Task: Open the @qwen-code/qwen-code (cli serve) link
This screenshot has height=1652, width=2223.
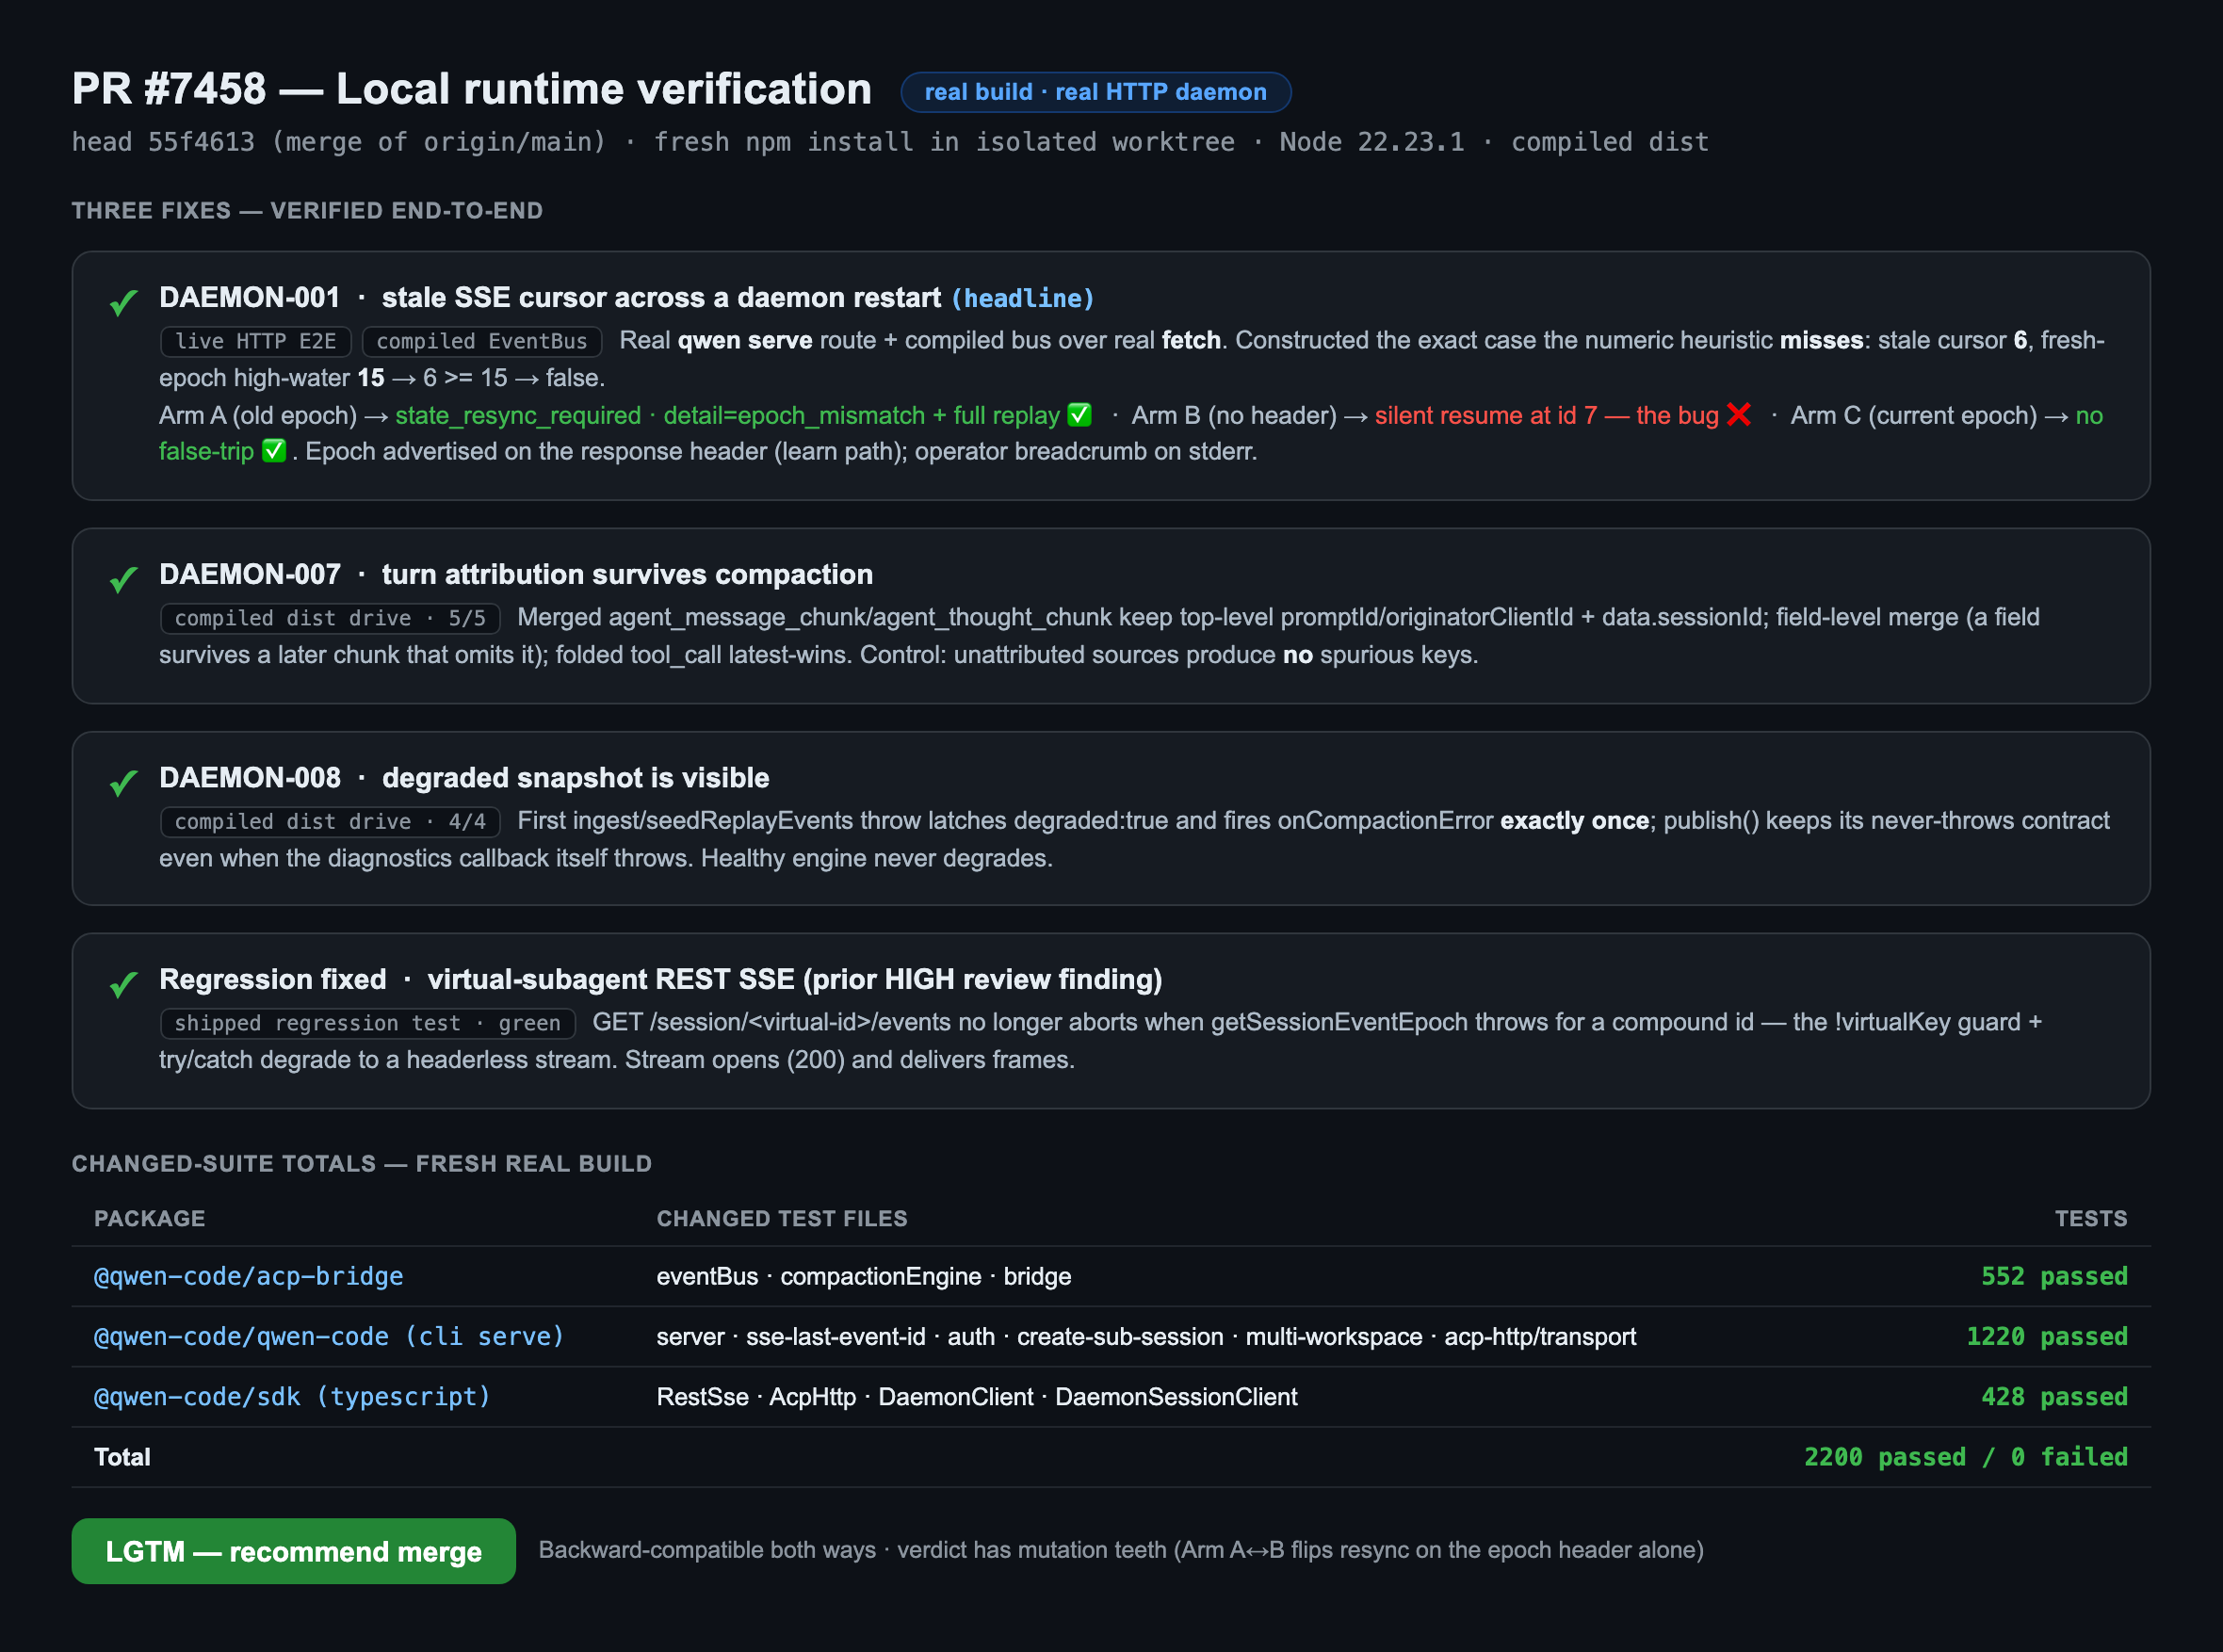Action: pyautogui.click(x=329, y=1336)
